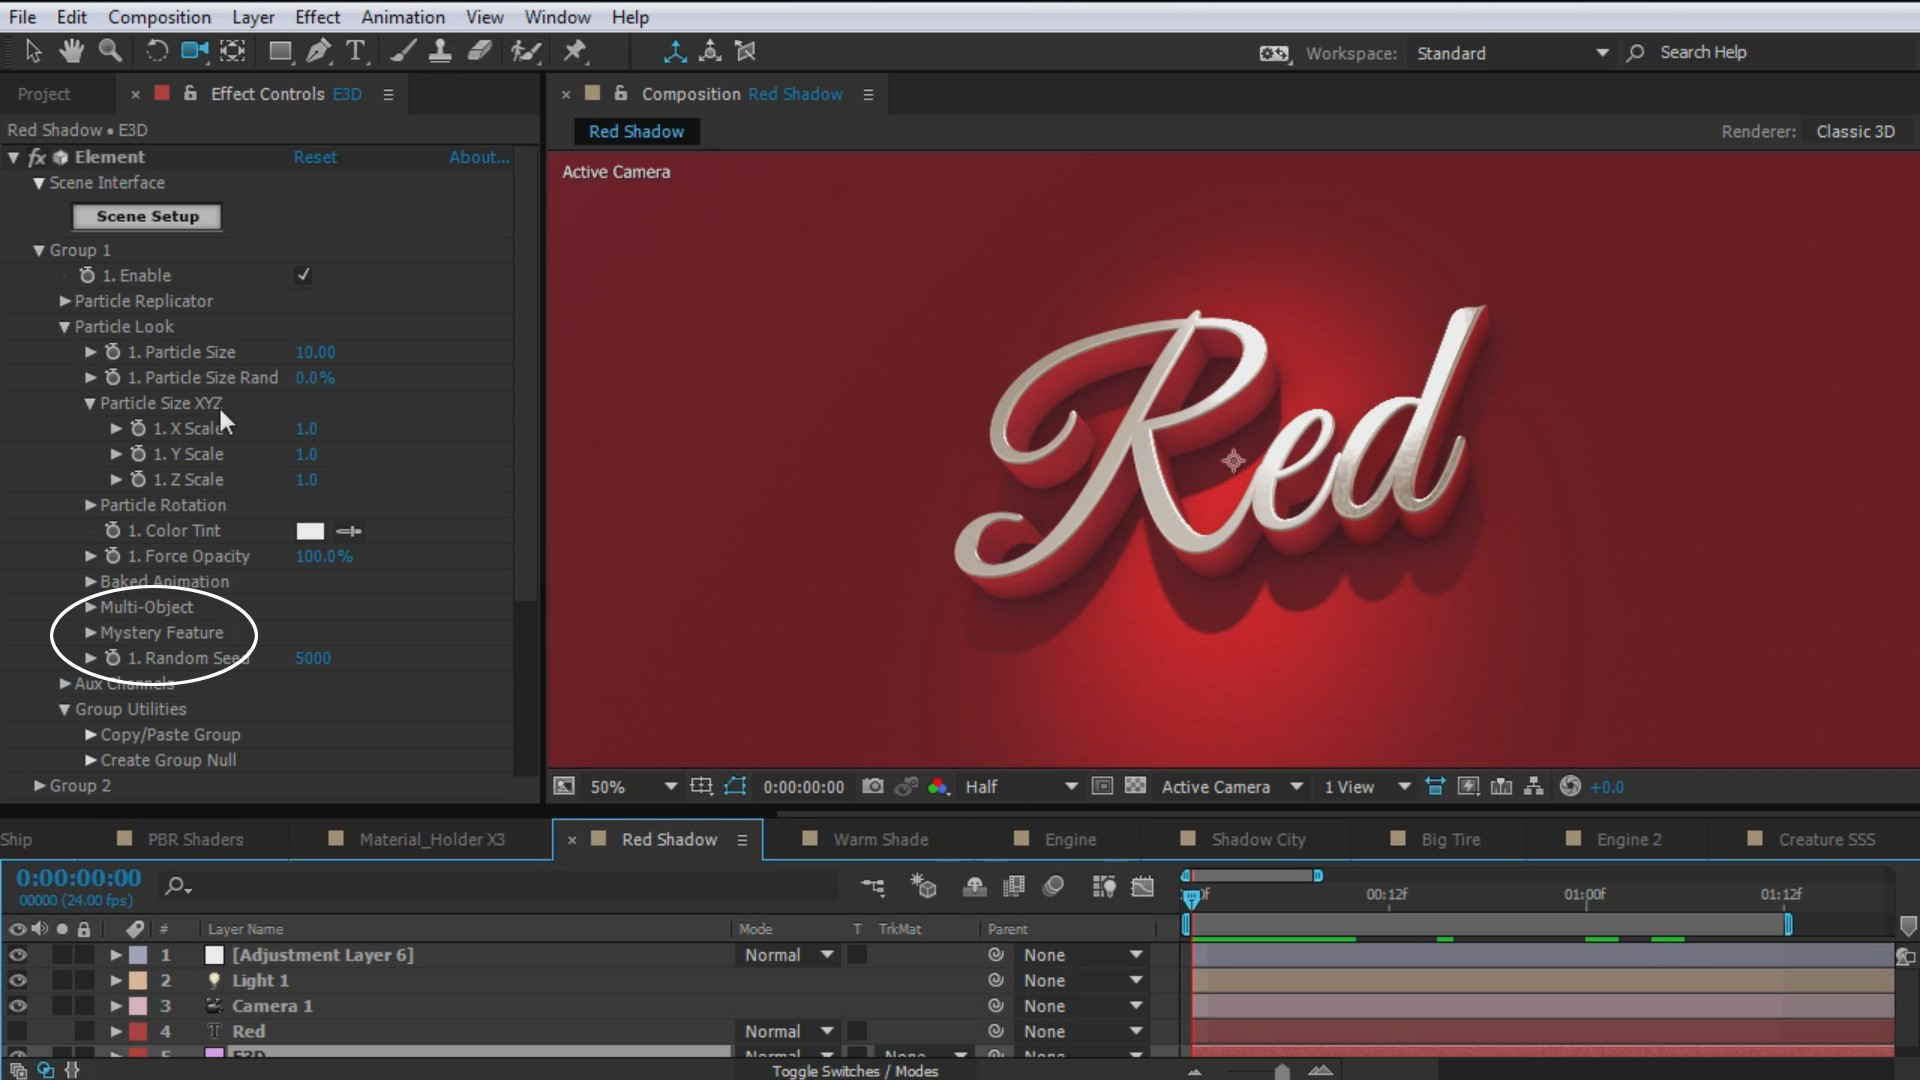Select the Pen tool

[x=318, y=51]
